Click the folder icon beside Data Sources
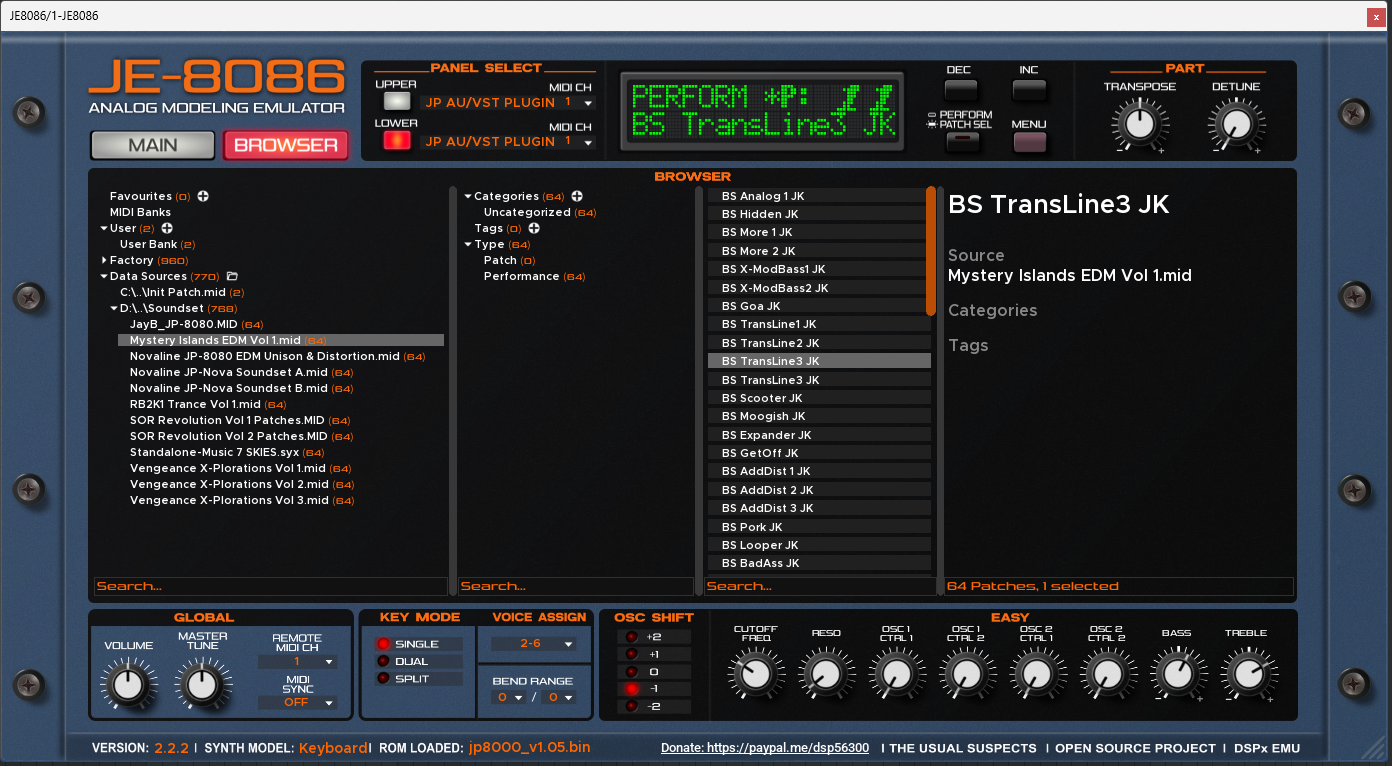This screenshot has width=1392, height=766. click(232, 276)
